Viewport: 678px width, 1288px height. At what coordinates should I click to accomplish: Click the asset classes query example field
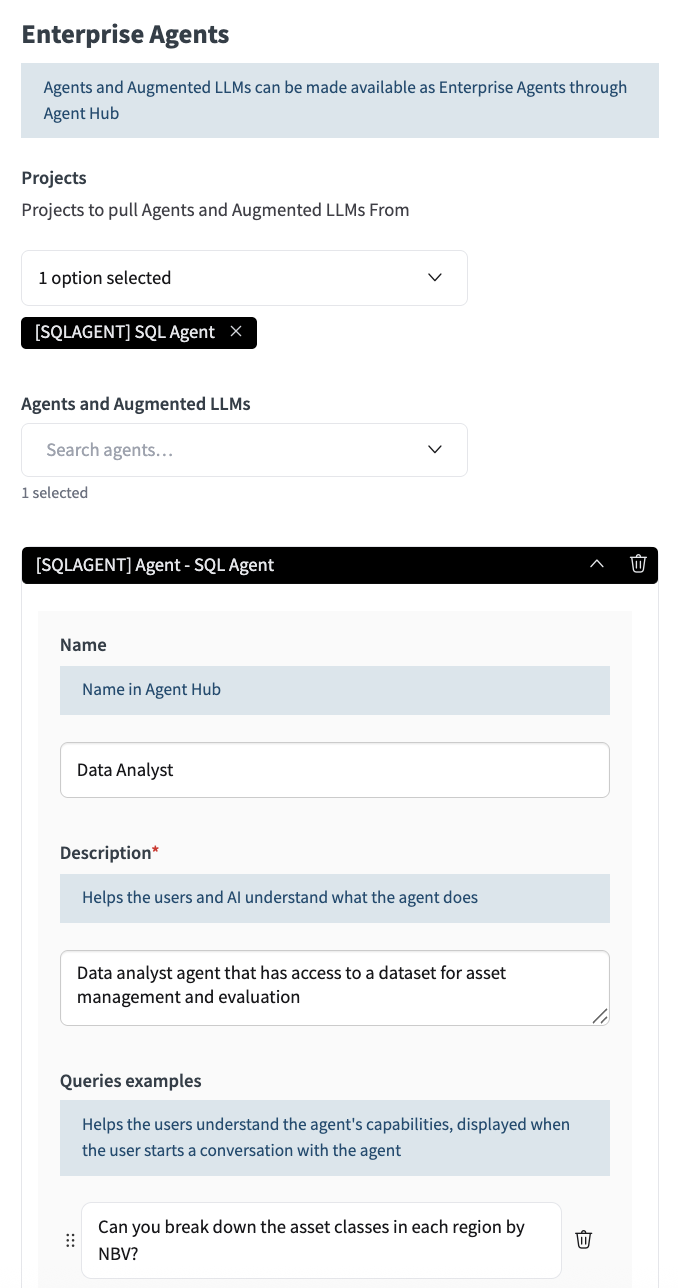(320, 1240)
